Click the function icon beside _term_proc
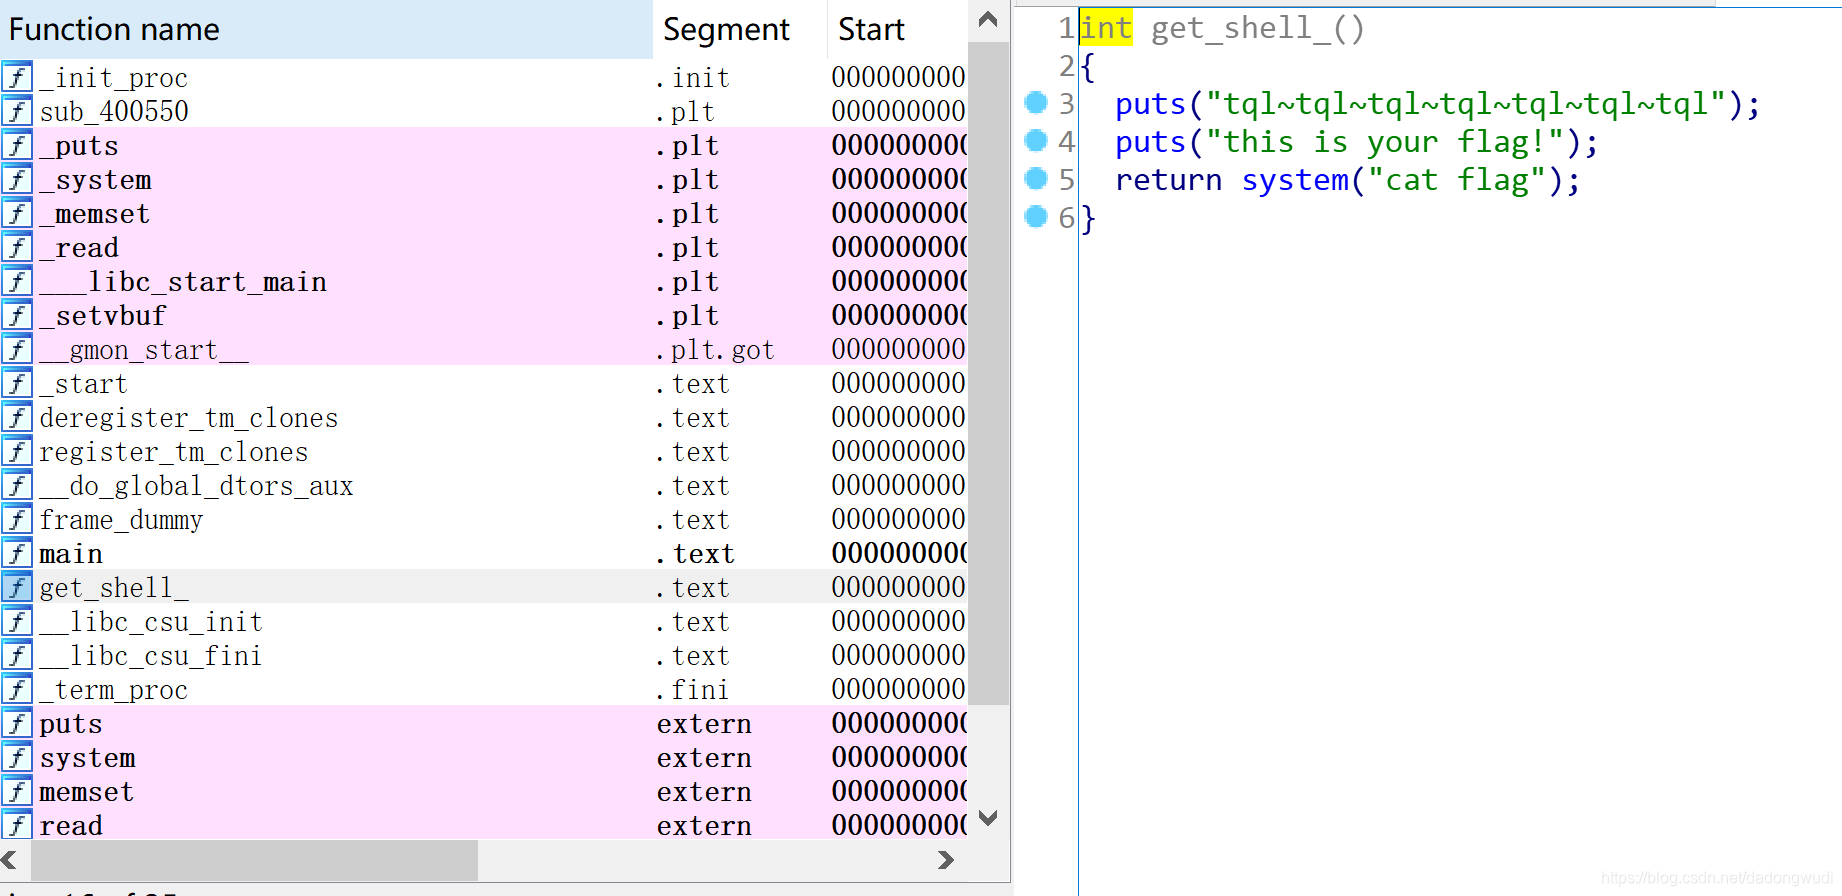Image resolution: width=1842 pixels, height=896 pixels. pyautogui.click(x=17, y=689)
